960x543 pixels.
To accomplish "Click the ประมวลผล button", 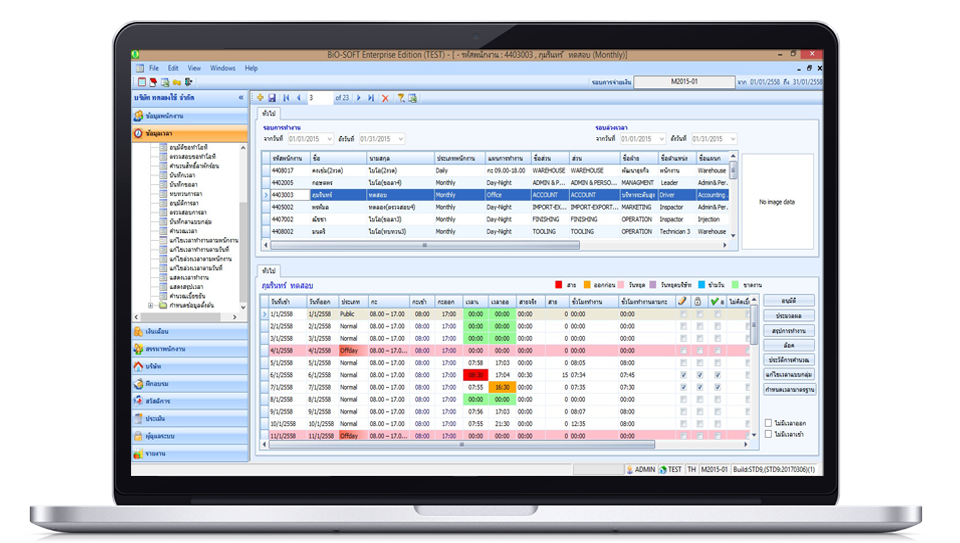I will pos(789,315).
